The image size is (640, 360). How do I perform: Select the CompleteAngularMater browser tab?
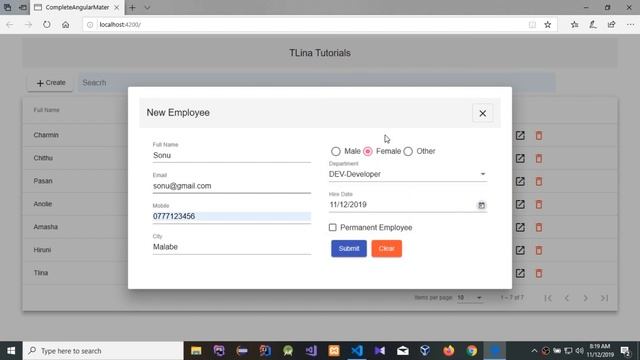(77, 7)
